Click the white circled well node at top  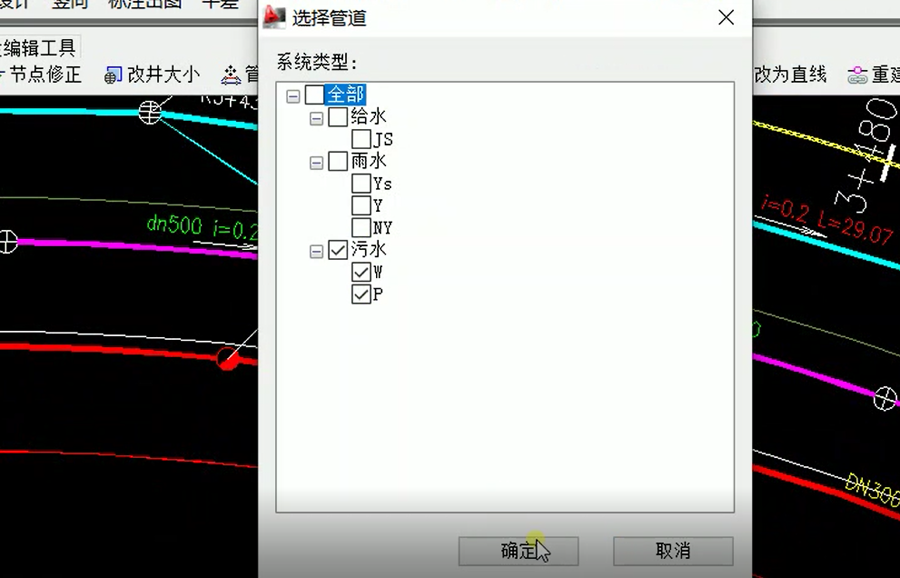pos(150,111)
